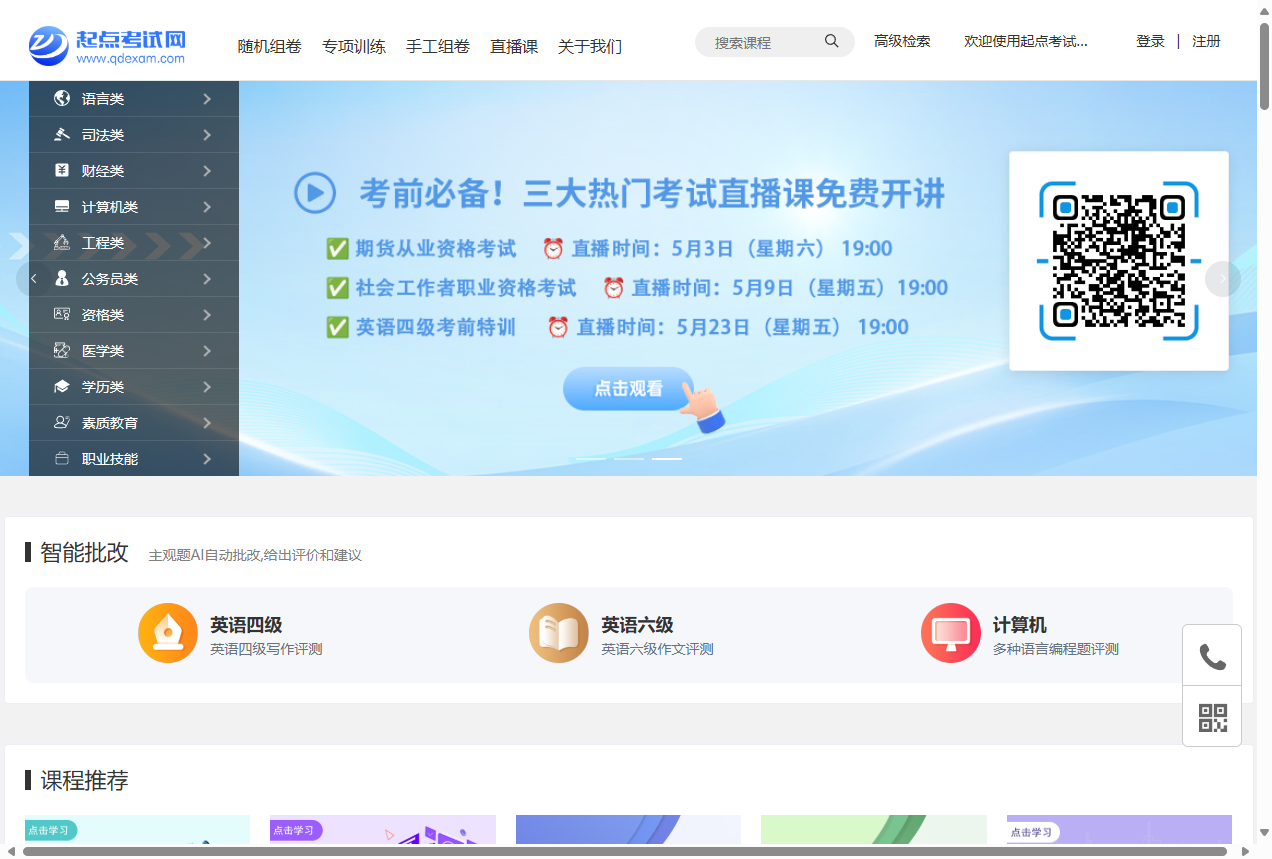Select the 医学类 medical category icon

click(x=62, y=350)
